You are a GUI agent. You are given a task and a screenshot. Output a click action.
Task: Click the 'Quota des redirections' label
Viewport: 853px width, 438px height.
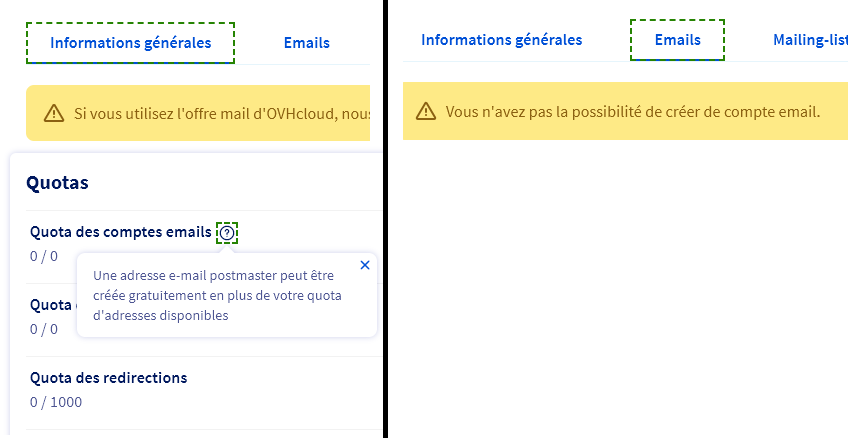click(108, 378)
